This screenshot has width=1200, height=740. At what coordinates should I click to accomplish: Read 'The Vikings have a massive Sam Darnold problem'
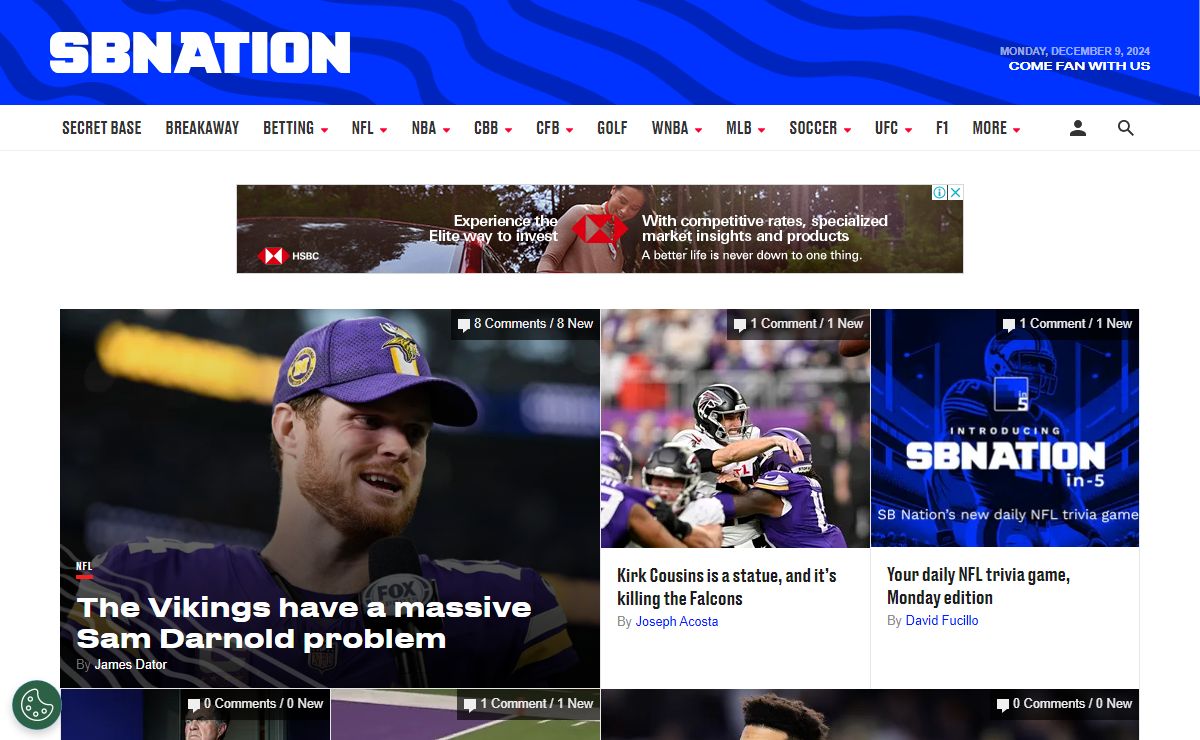click(x=304, y=623)
